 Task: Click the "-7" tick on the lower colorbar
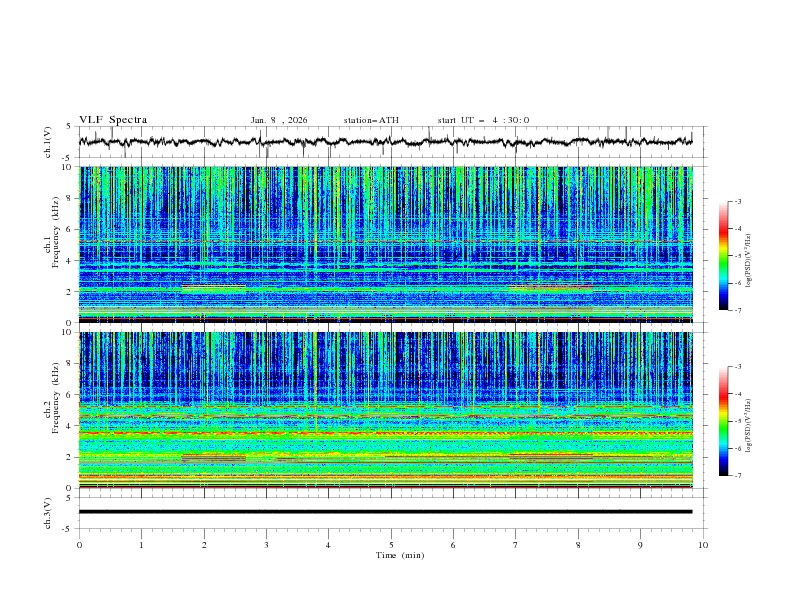tap(737, 476)
